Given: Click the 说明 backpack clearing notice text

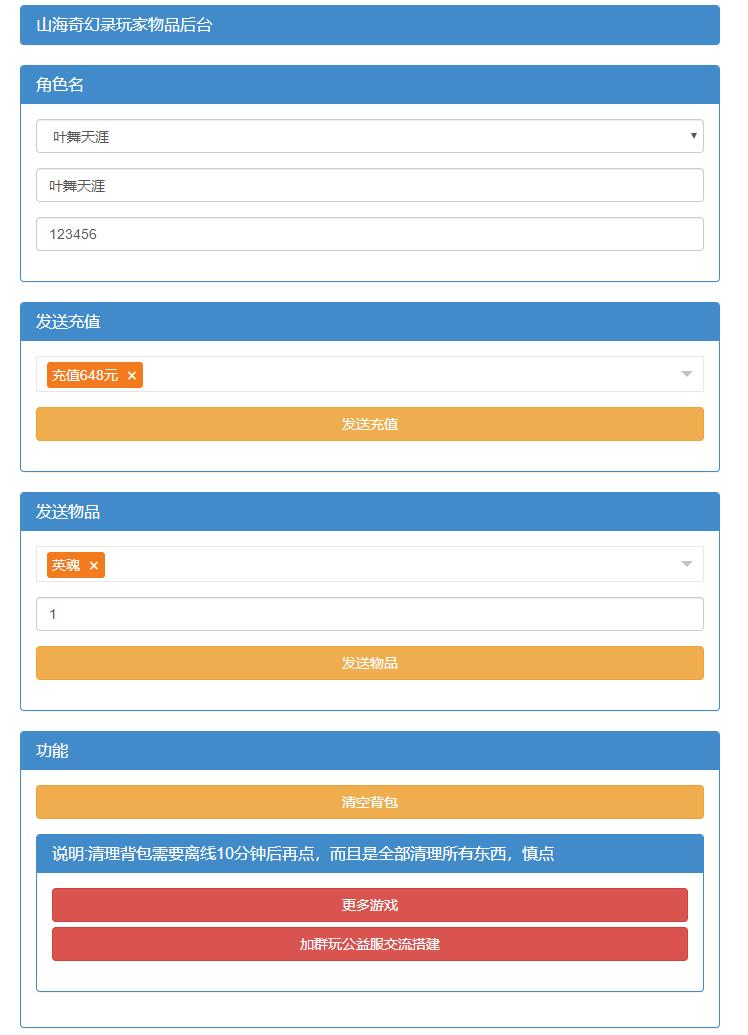Looking at the screenshot, I should coord(303,853).
